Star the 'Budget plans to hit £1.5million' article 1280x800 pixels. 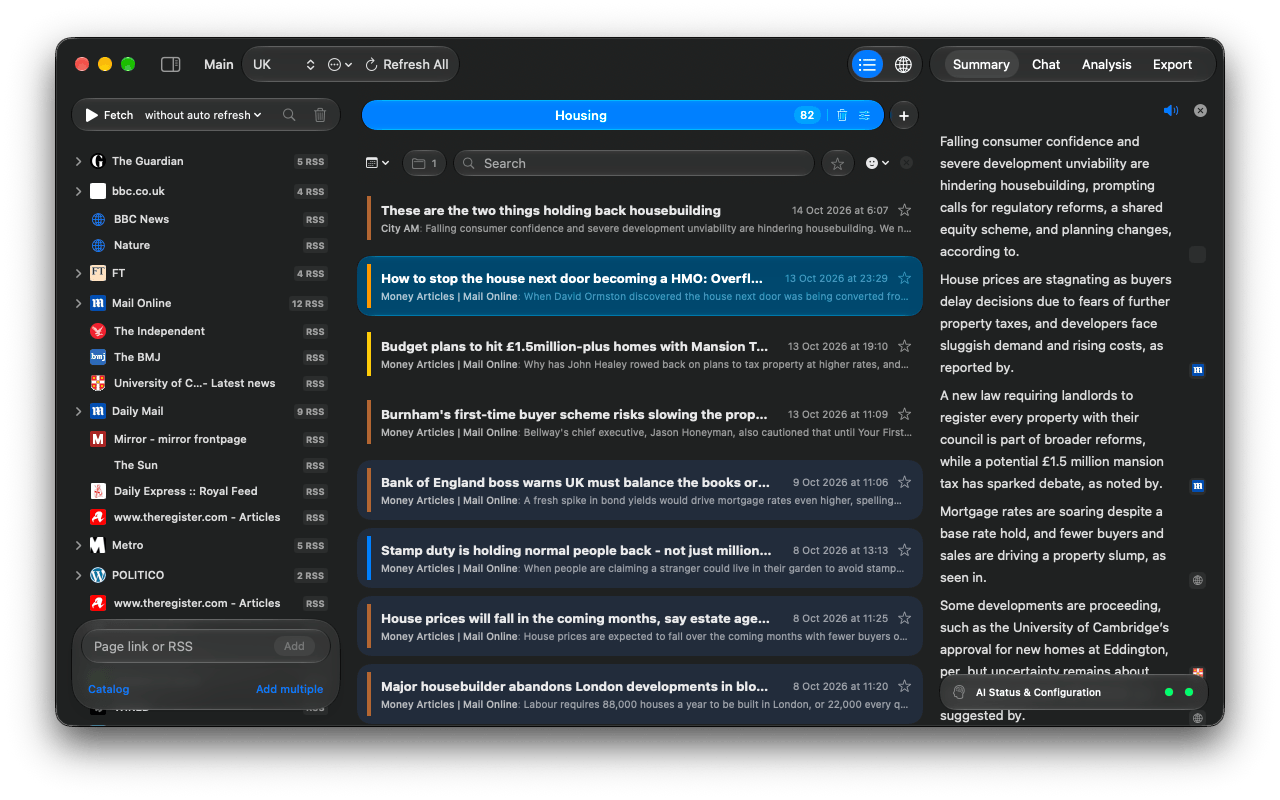click(904, 346)
